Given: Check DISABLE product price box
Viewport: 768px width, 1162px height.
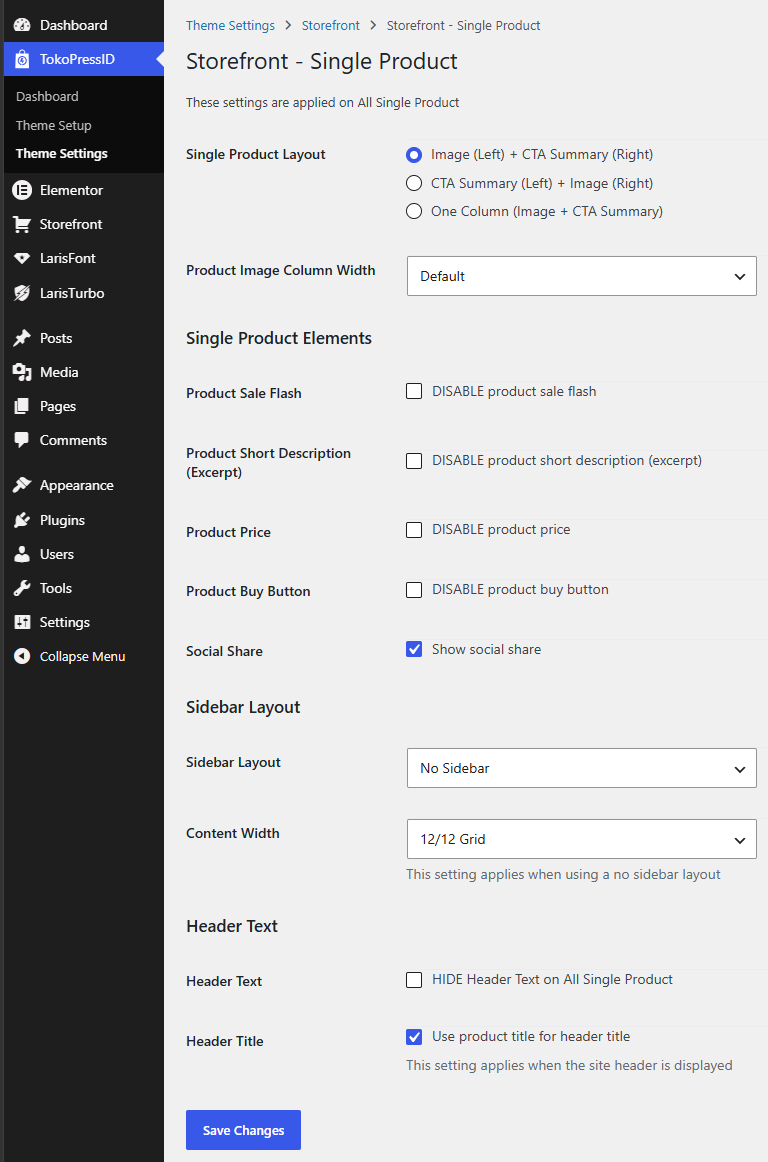Looking at the screenshot, I should point(414,530).
